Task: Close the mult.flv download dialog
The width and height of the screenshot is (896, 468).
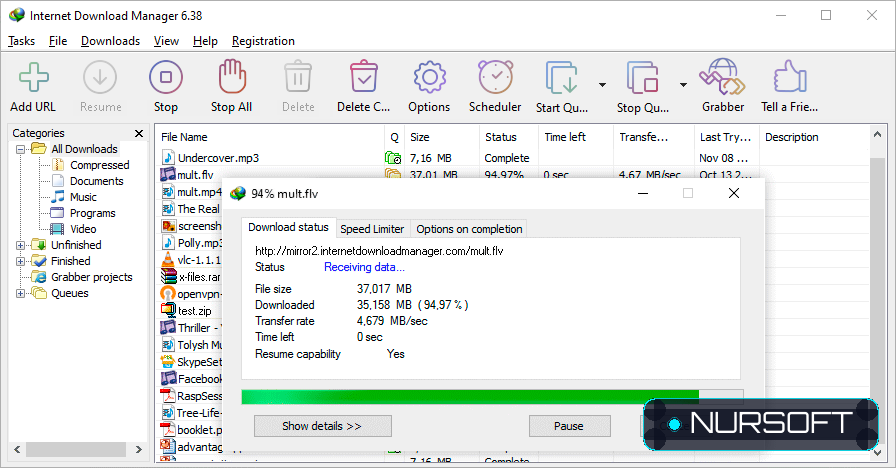Action: [x=734, y=193]
